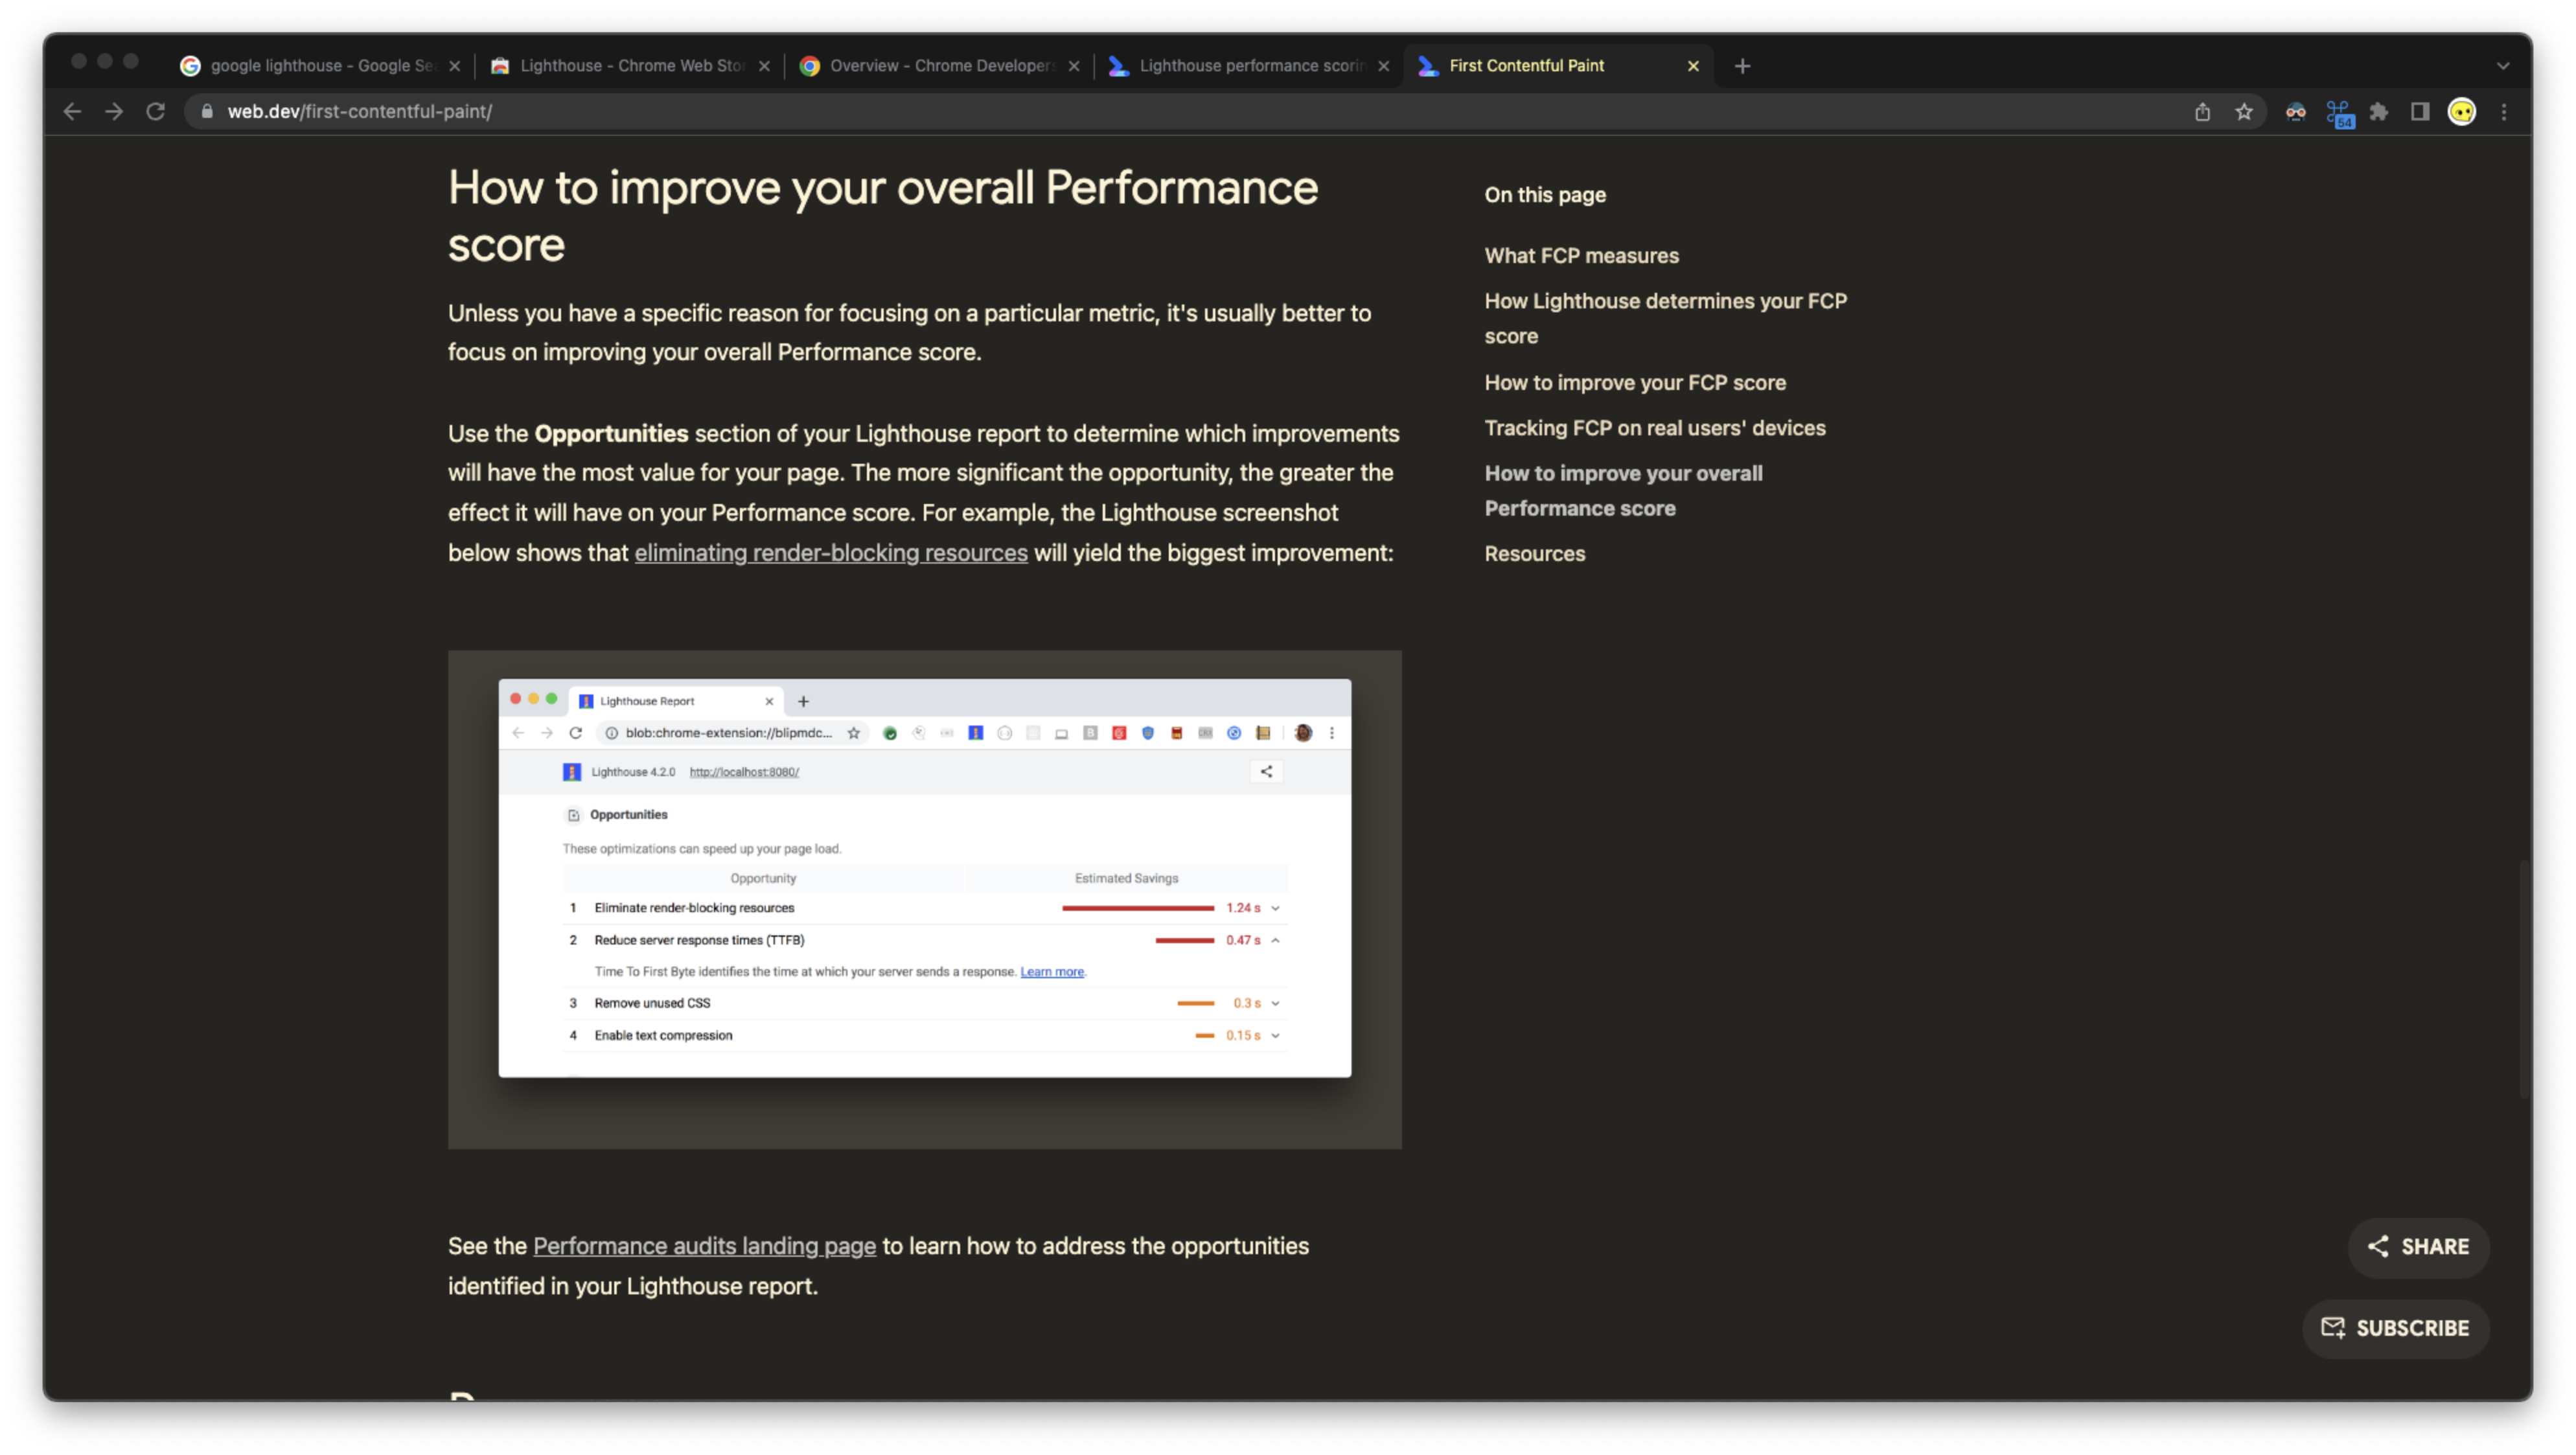Click the share page icon in address bar
The height and width of the screenshot is (1455, 2576).
[x=2202, y=112]
